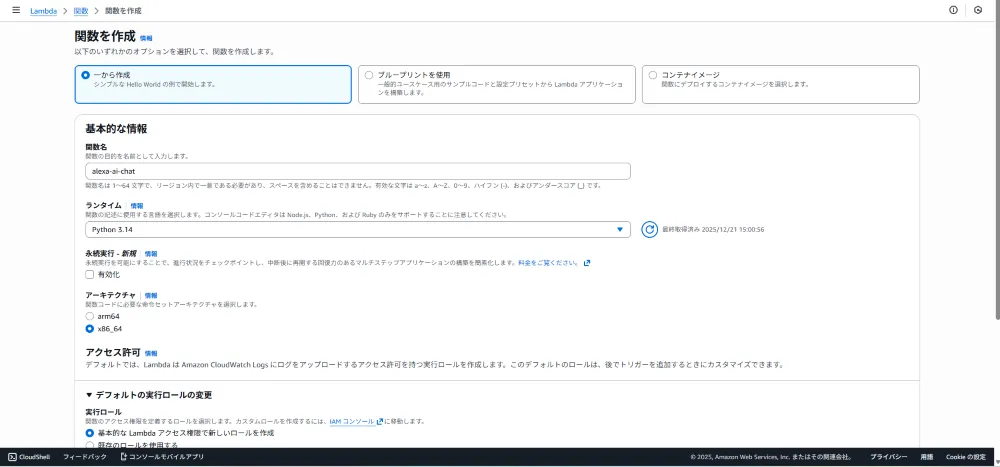Image resolution: width=1000 pixels, height=467 pixels.
Task: Open IAM コンソール link
Action: [x=352, y=422]
